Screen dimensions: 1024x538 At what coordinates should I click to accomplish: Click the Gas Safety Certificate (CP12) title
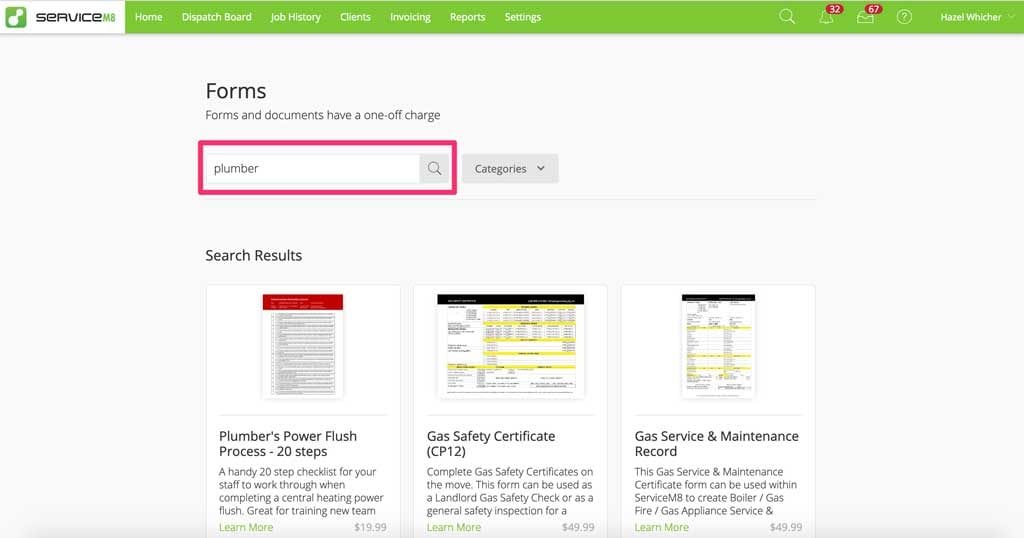[491, 443]
